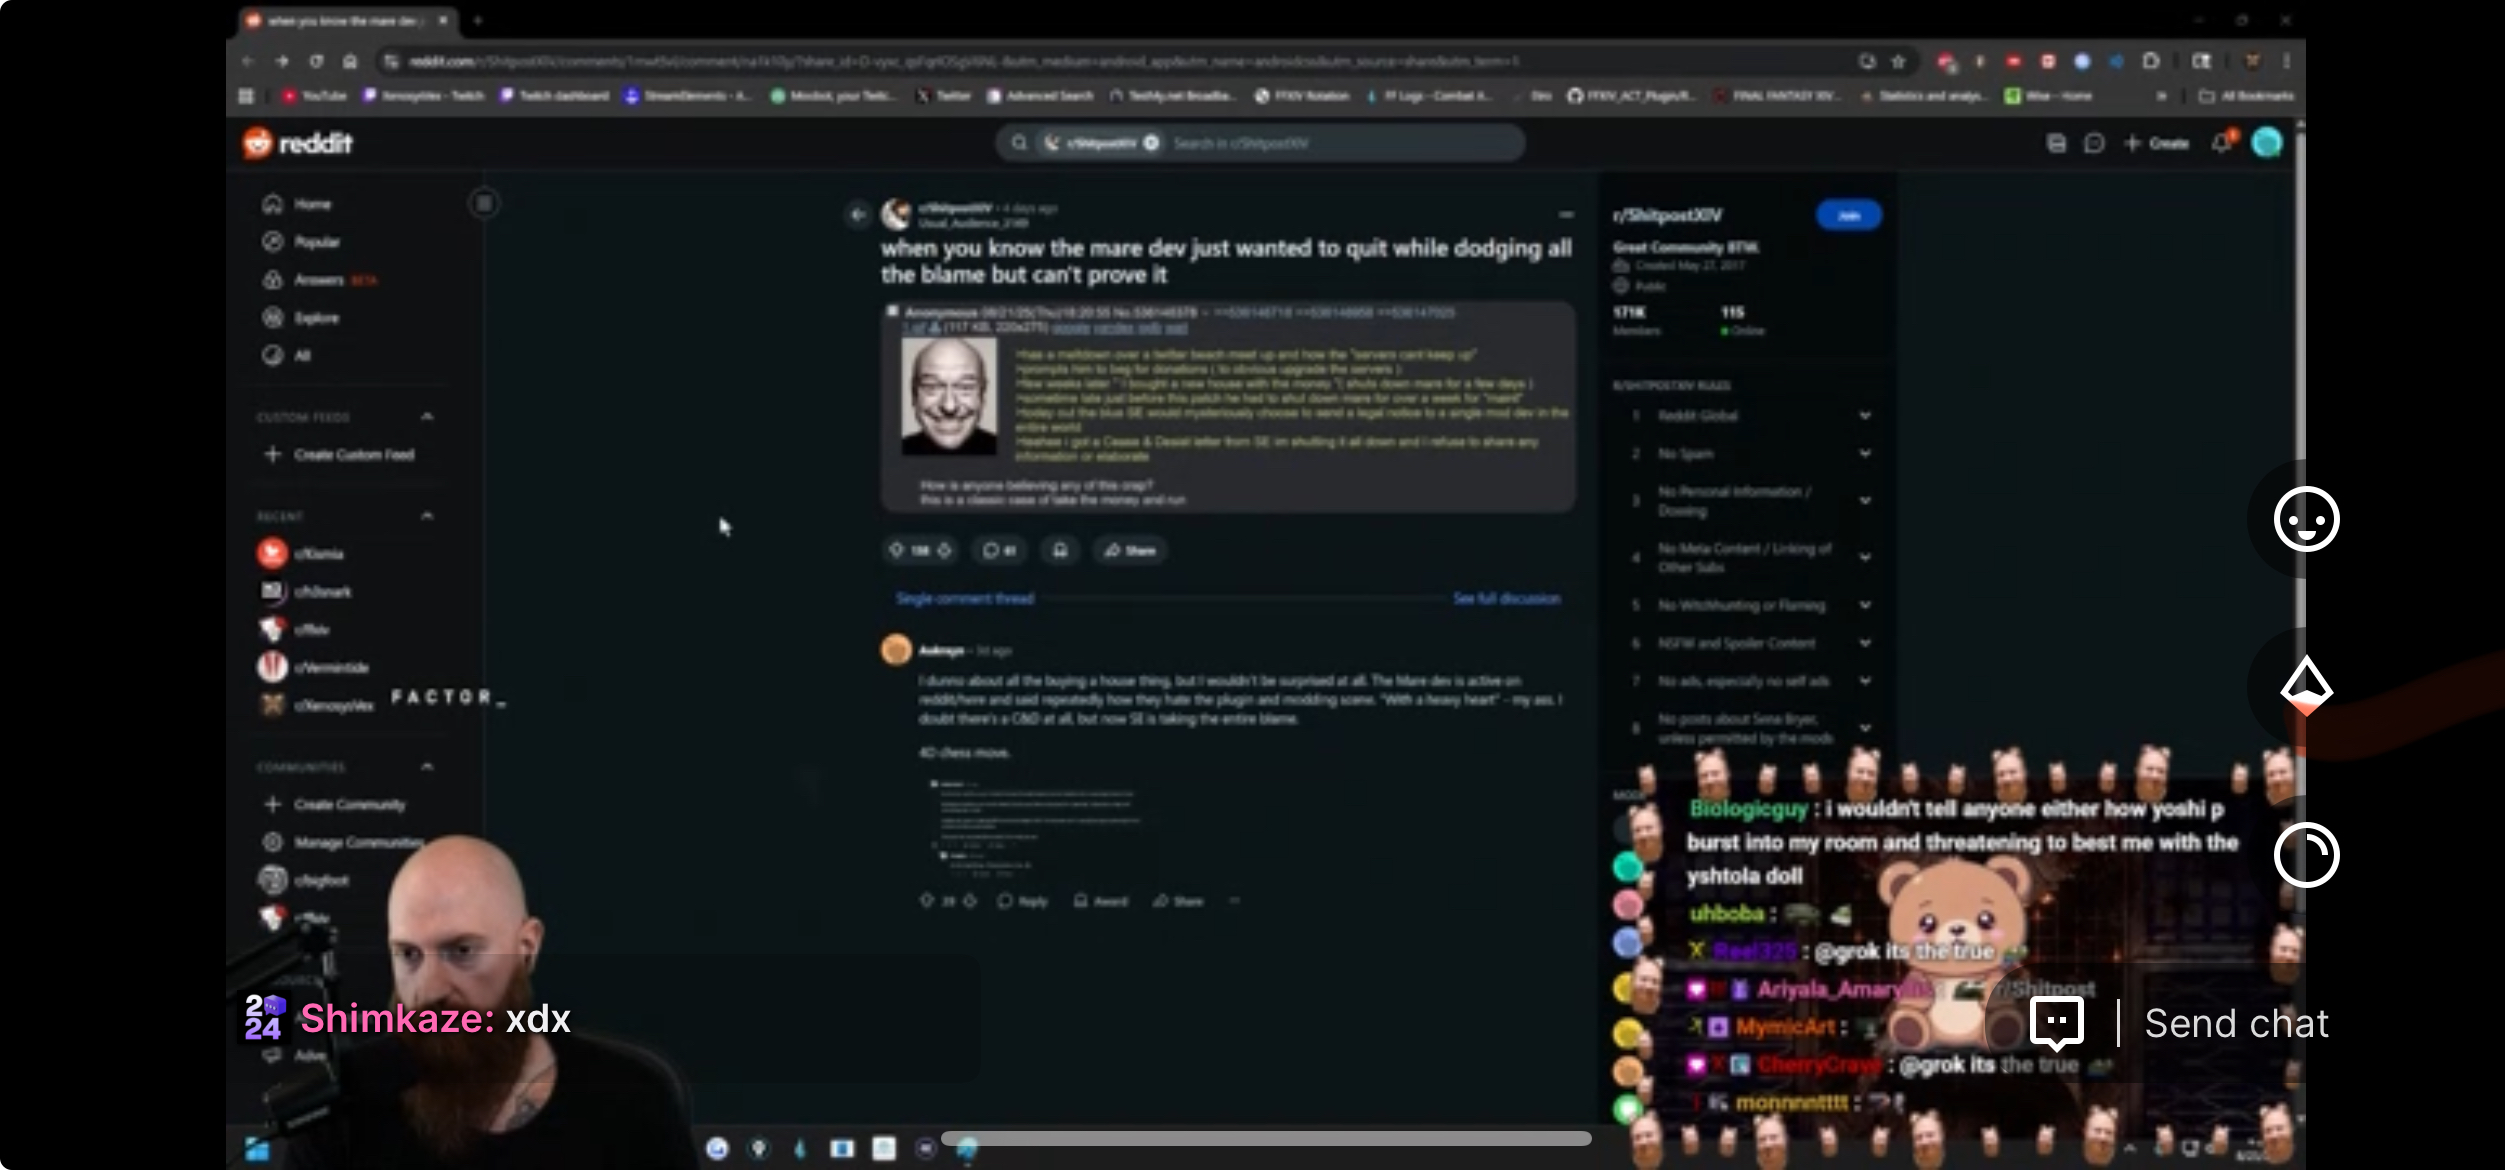
Task: Expand the Reddit Global rule
Action: (x=1864, y=416)
